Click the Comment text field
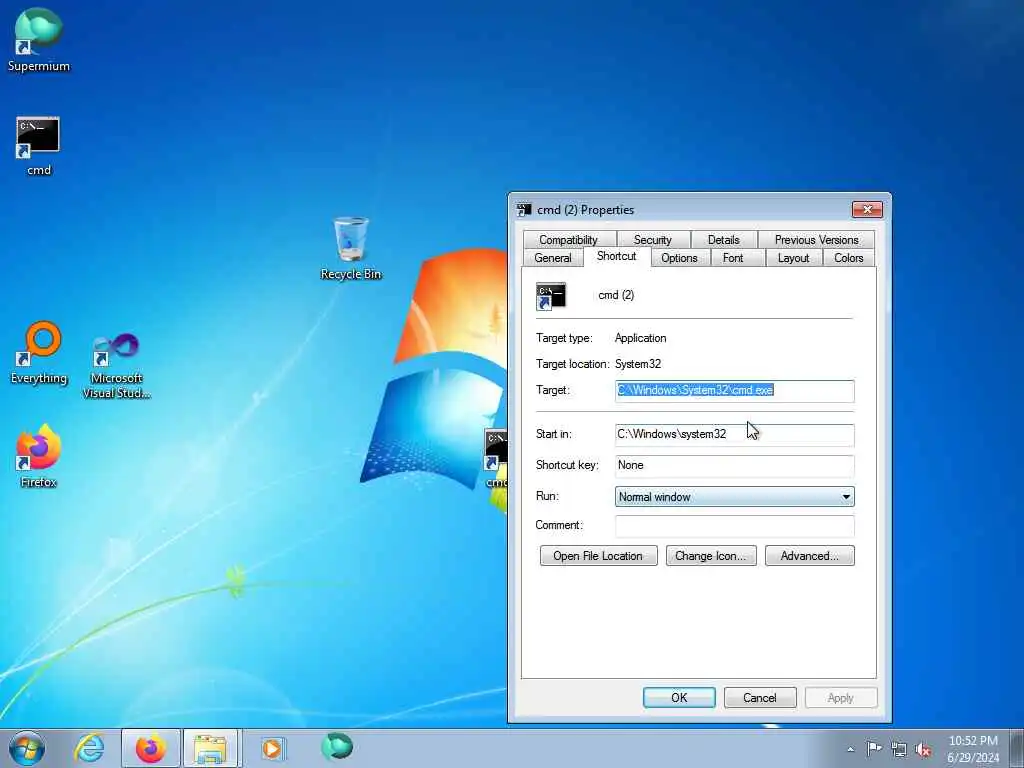This screenshot has width=1024, height=768. (x=735, y=526)
